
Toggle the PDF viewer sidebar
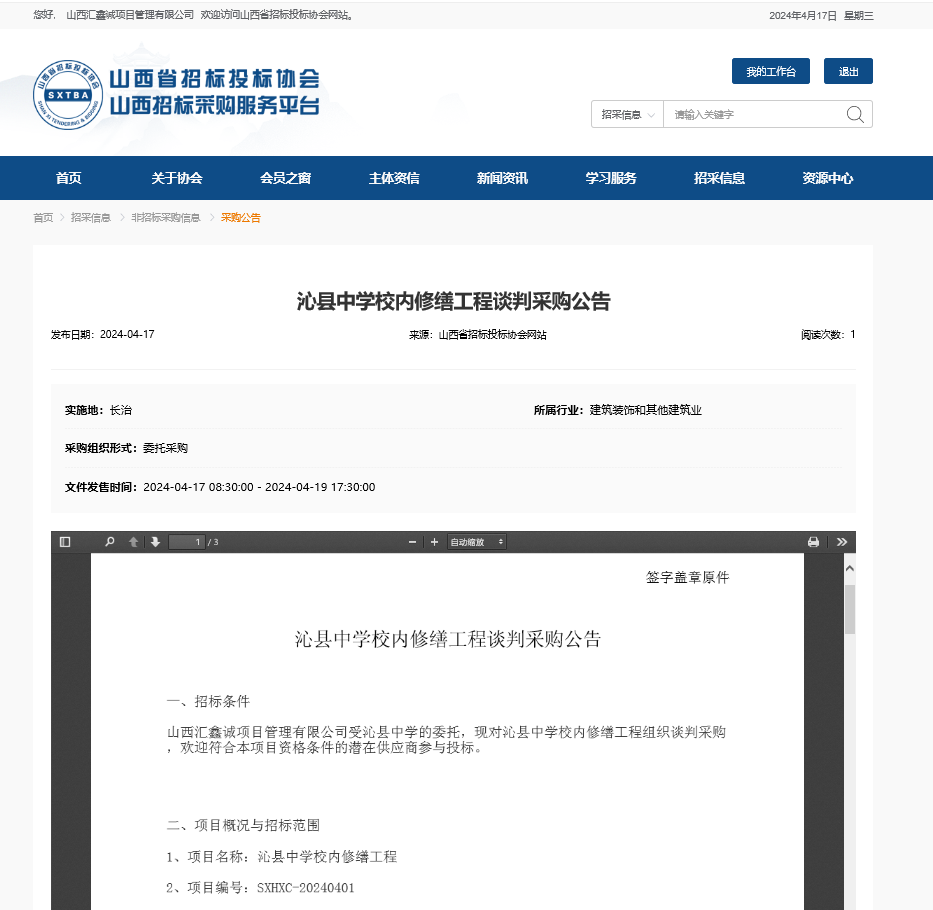click(x=65, y=542)
